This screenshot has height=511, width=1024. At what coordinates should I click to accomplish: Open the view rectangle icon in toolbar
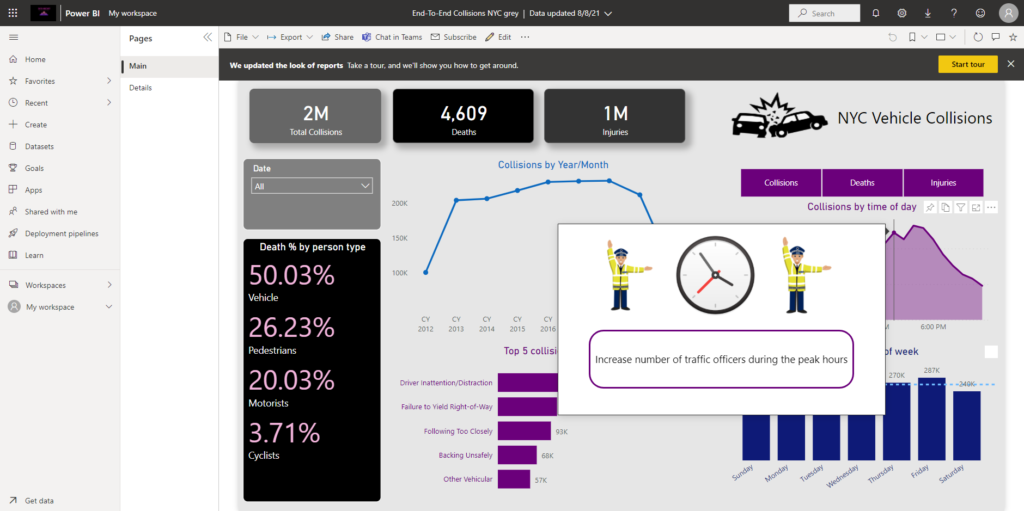click(x=941, y=37)
